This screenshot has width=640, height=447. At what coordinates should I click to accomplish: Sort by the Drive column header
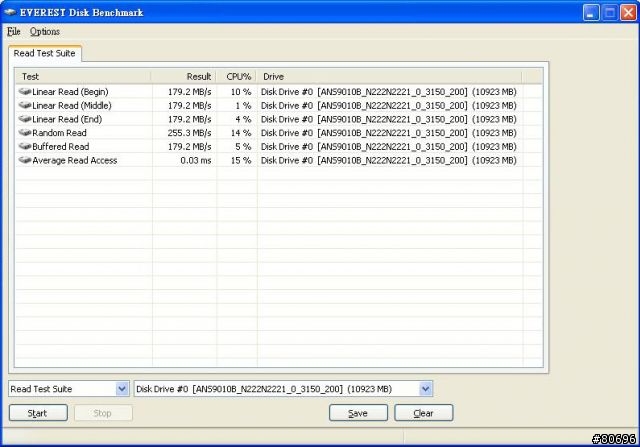(389, 76)
